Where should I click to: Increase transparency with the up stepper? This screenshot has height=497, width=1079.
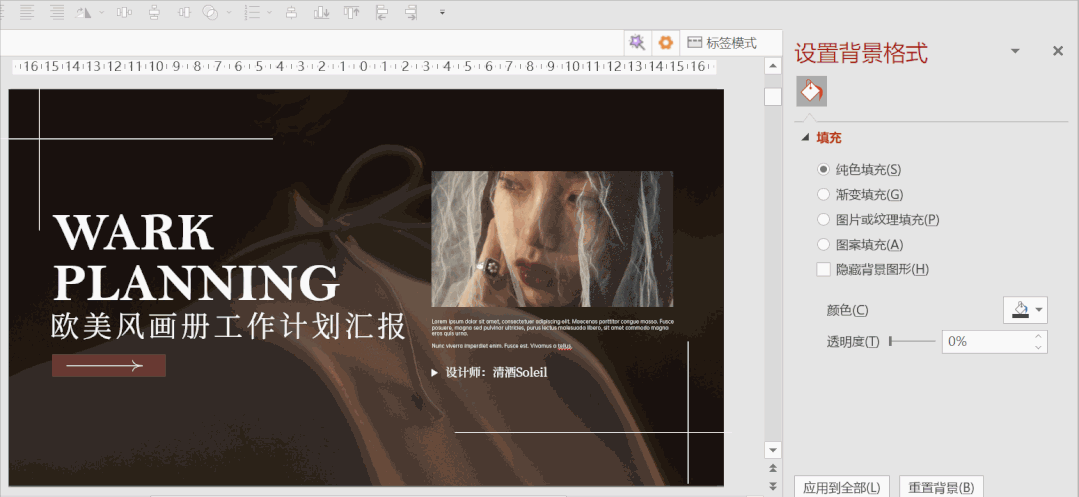[x=1038, y=336]
